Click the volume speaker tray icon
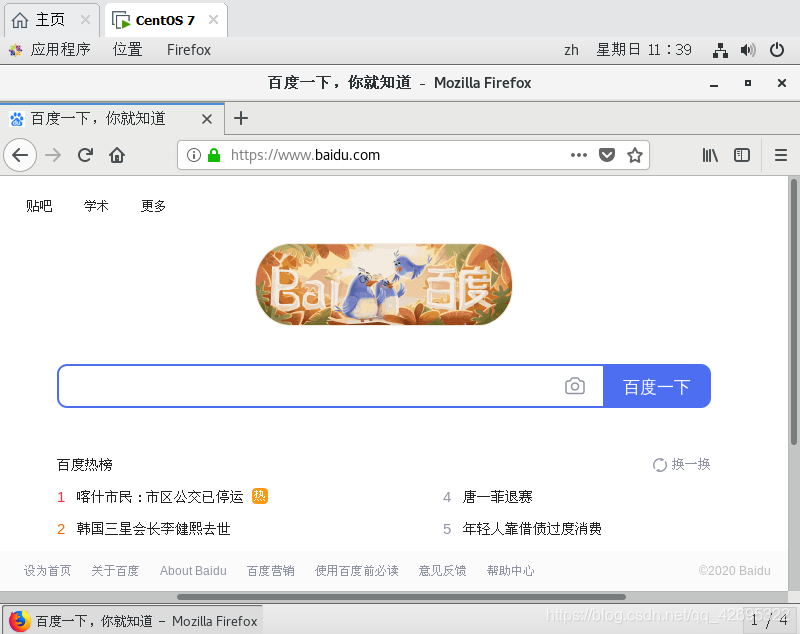Image resolution: width=800 pixels, height=634 pixels. pyautogui.click(x=748, y=50)
